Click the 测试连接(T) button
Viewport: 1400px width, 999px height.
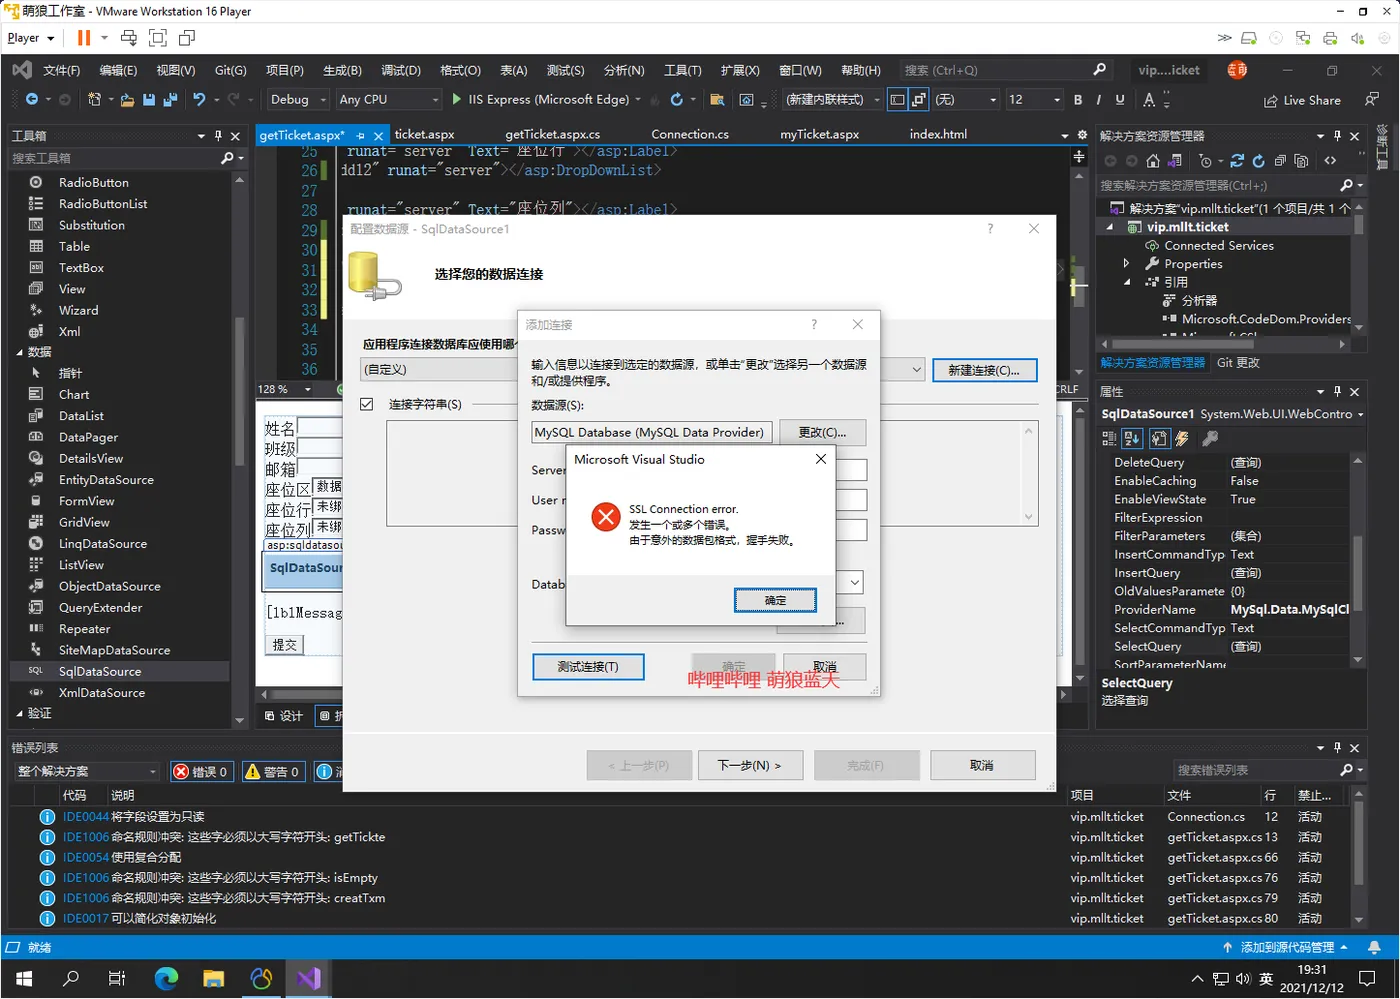tap(587, 667)
